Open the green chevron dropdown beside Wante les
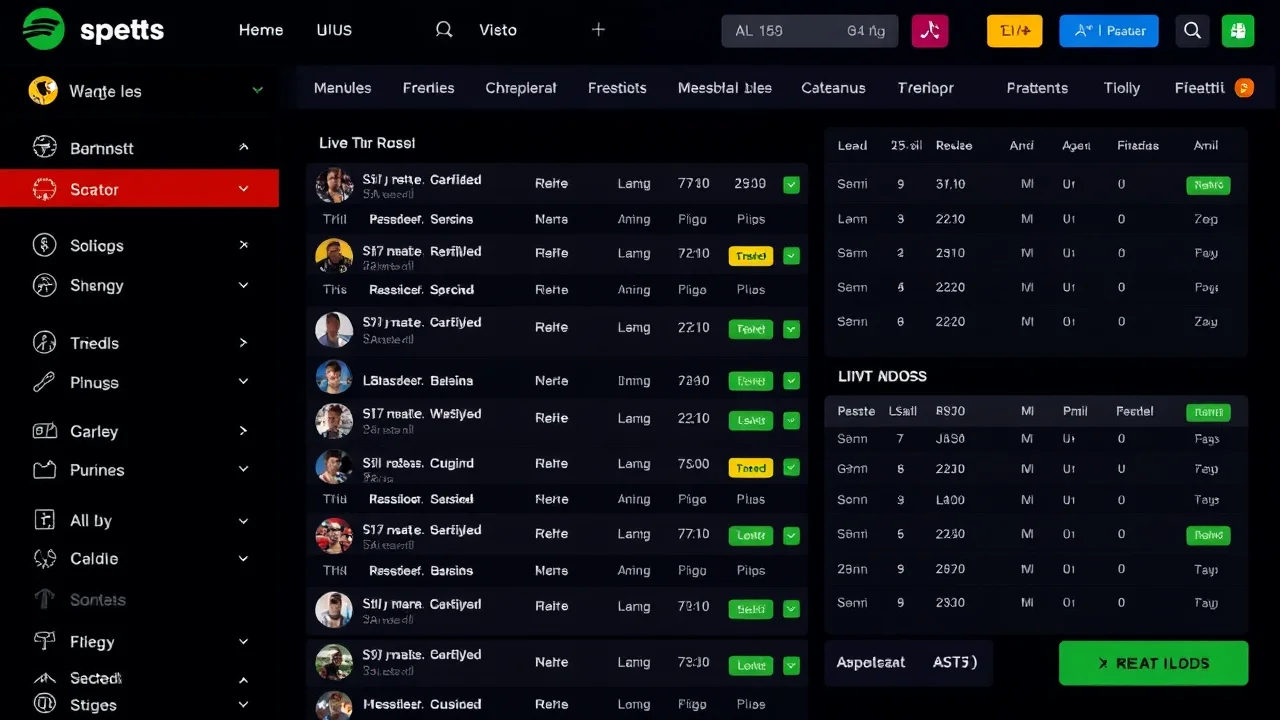1280x720 pixels. point(257,90)
